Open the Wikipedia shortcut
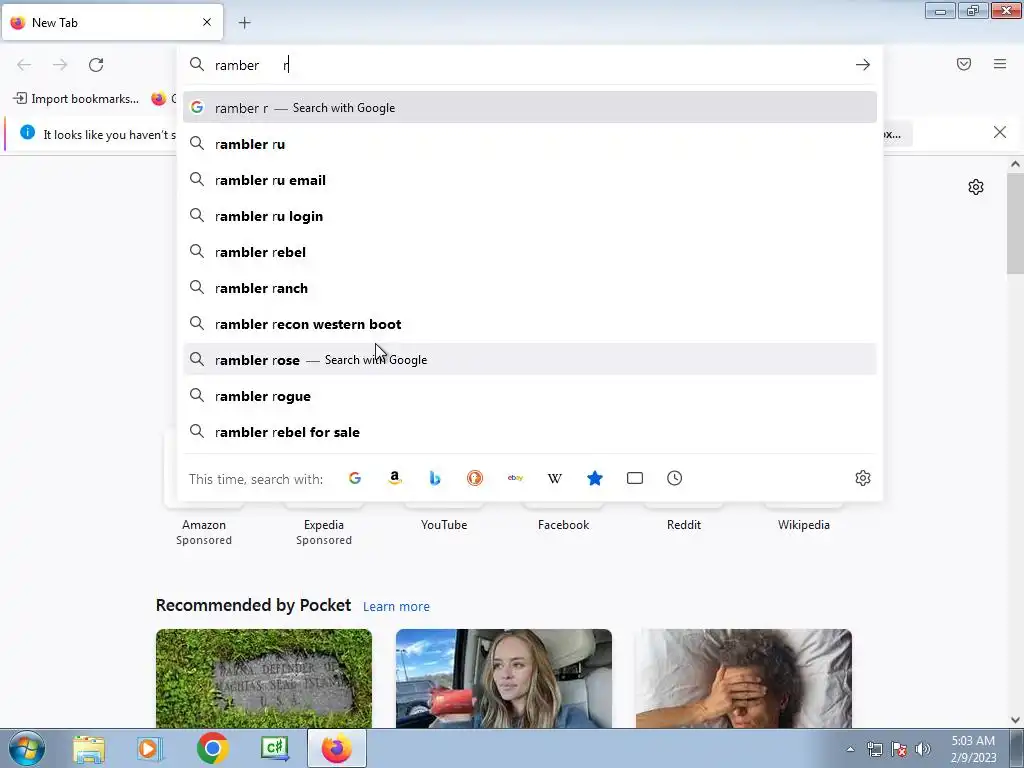The height and width of the screenshot is (768, 1024). click(804, 524)
